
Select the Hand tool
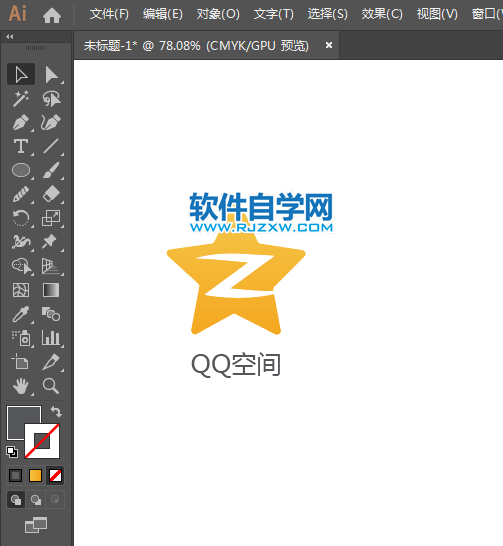(x=21, y=386)
